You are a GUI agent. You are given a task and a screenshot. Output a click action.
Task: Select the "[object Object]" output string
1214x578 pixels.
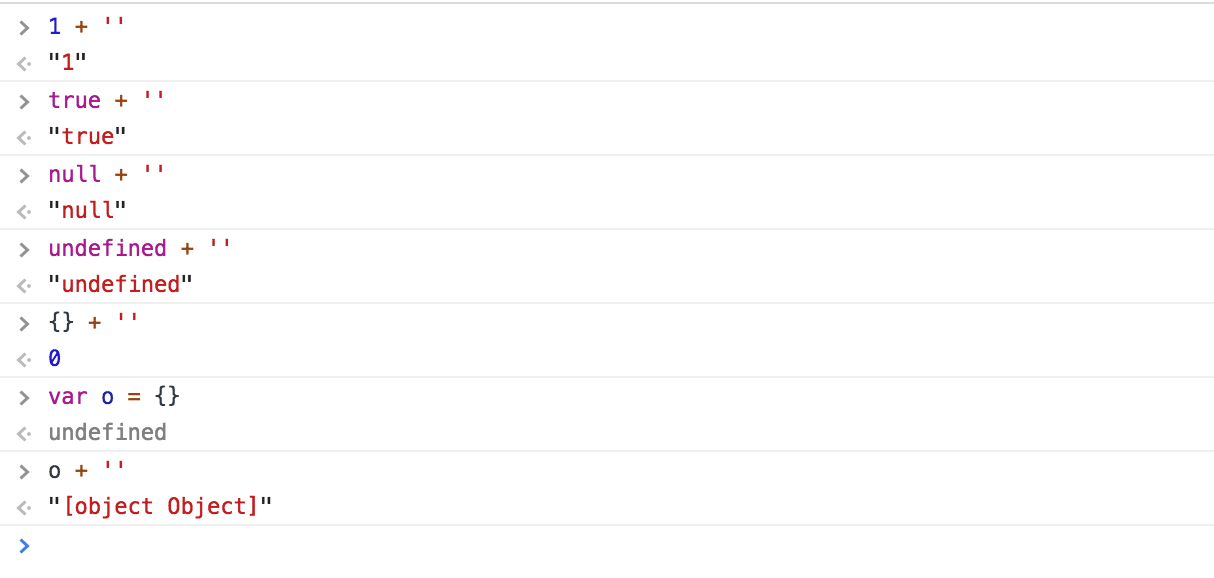click(x=160, y=507)
